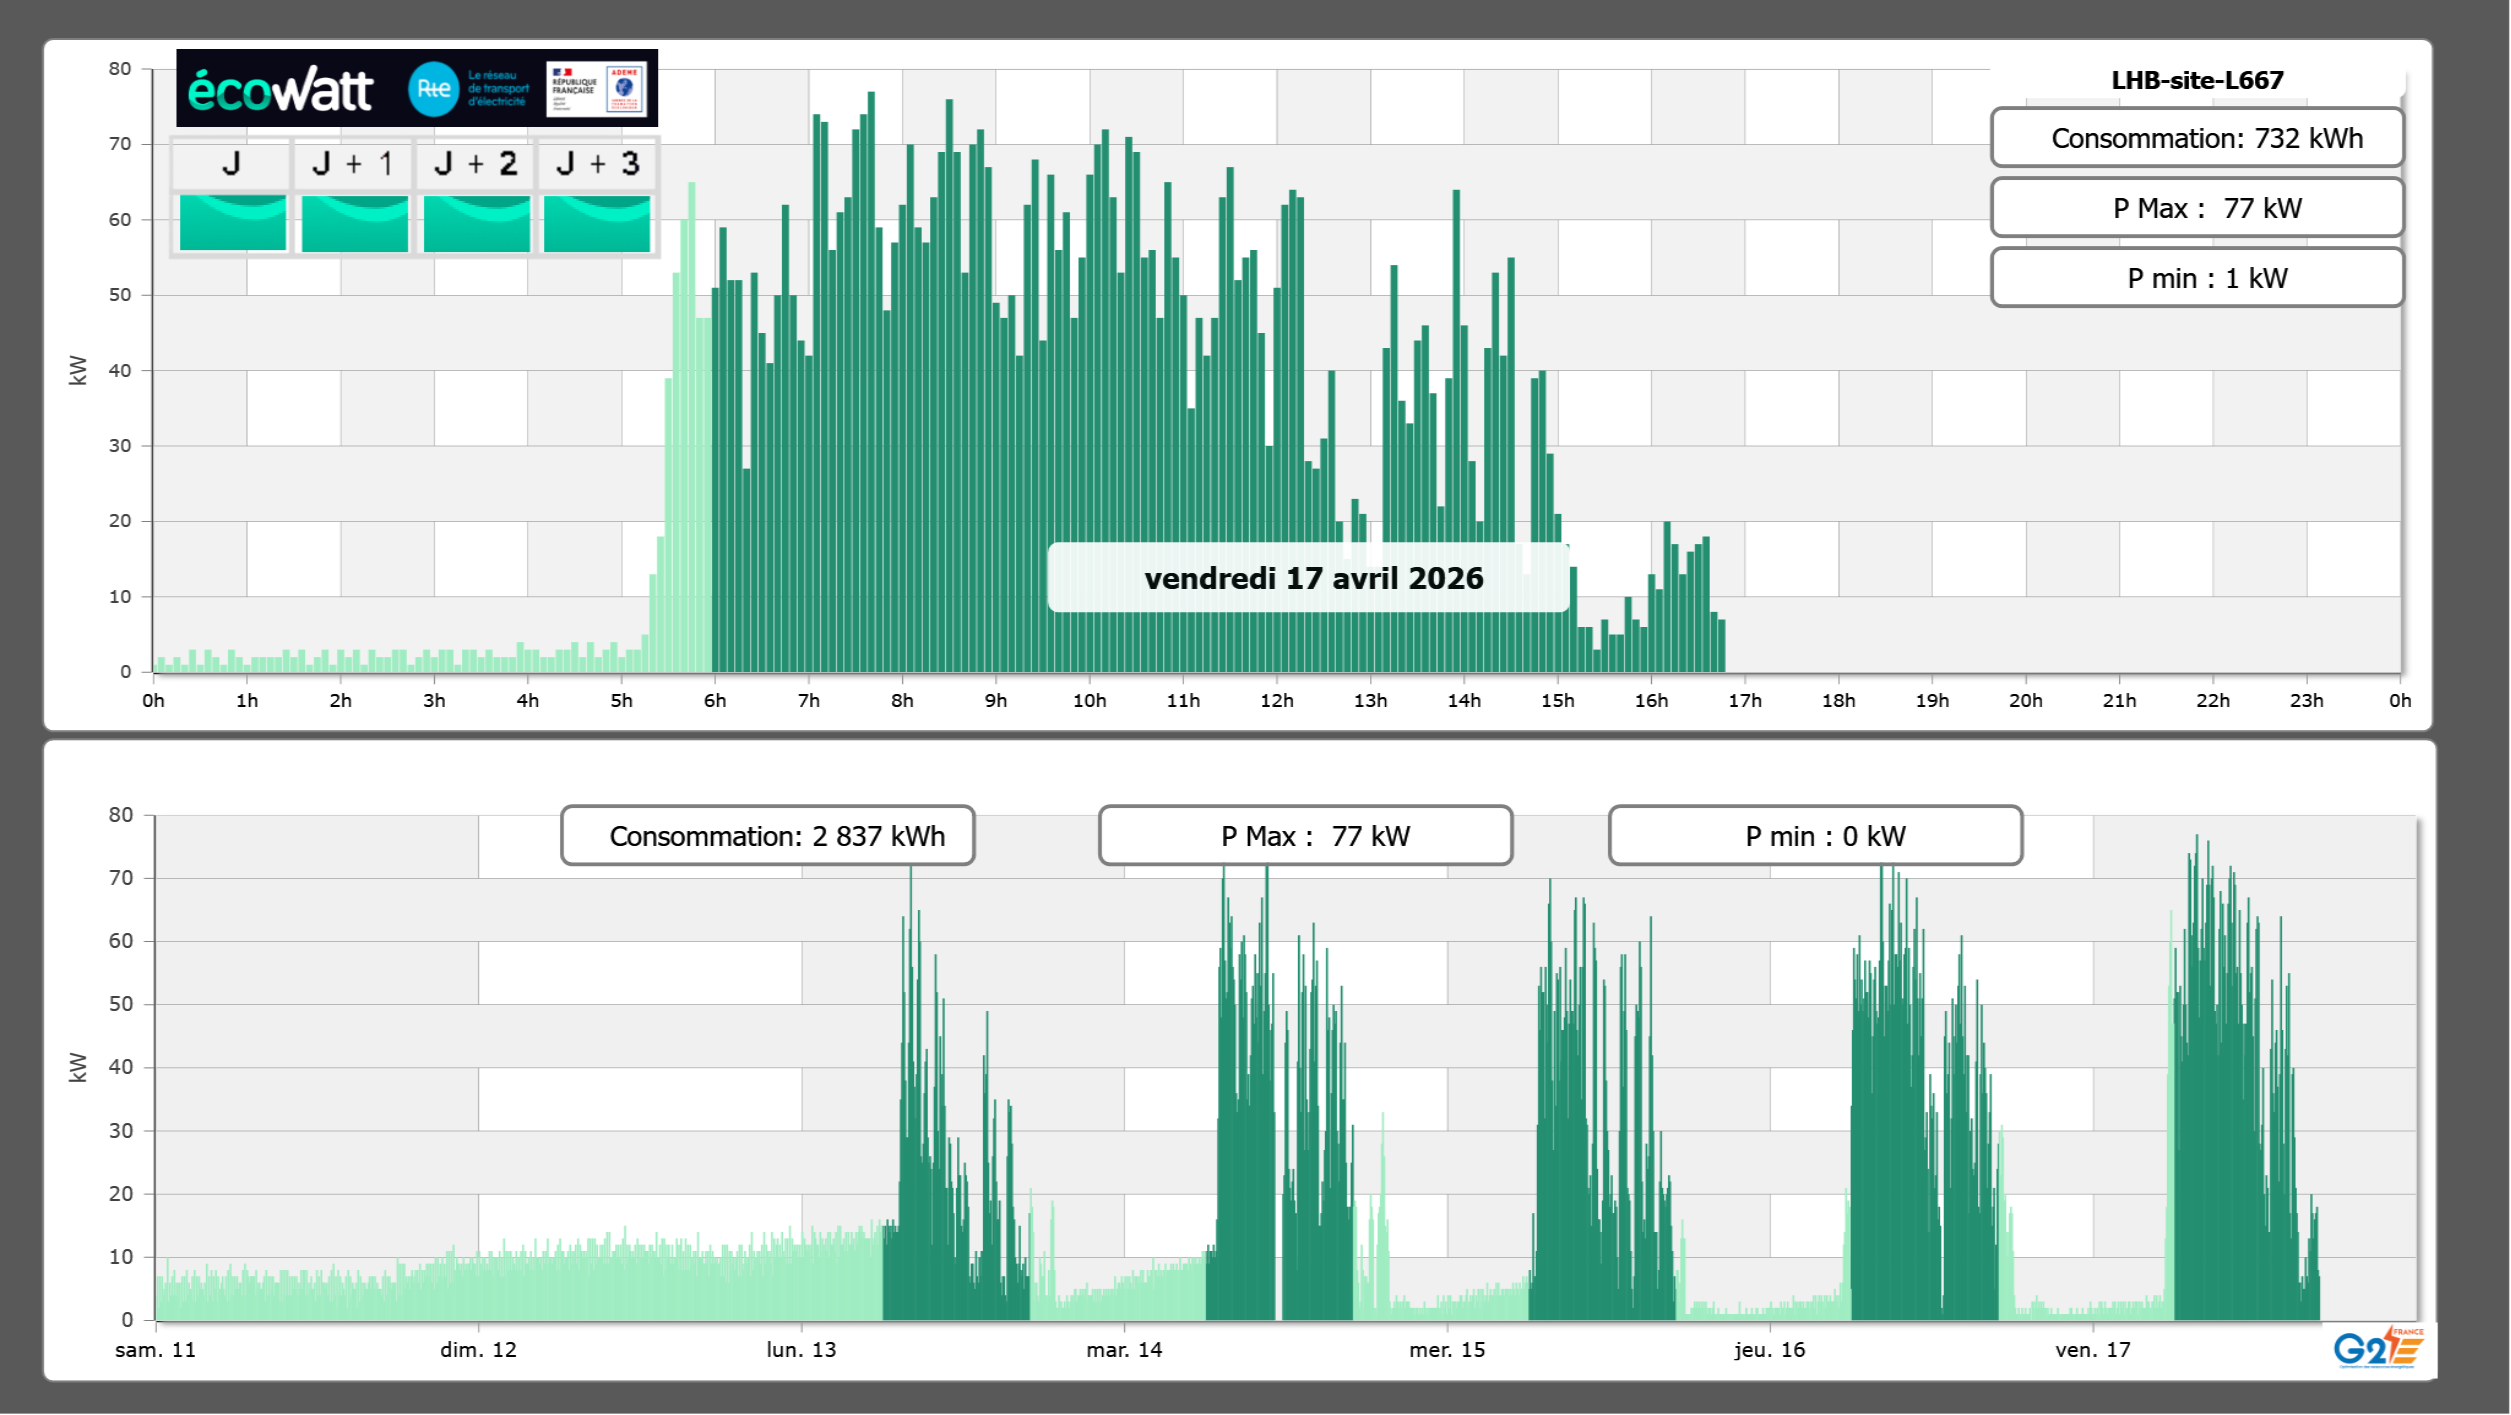Viewport: 2511px width, 1415px height.
Task: Select the J day header
Action: pyautogui.click(x=231, y=164)
